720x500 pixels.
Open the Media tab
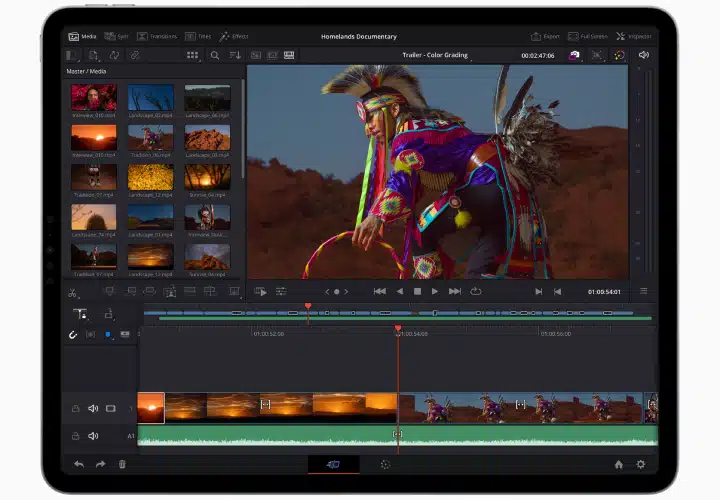pos(82,36)
